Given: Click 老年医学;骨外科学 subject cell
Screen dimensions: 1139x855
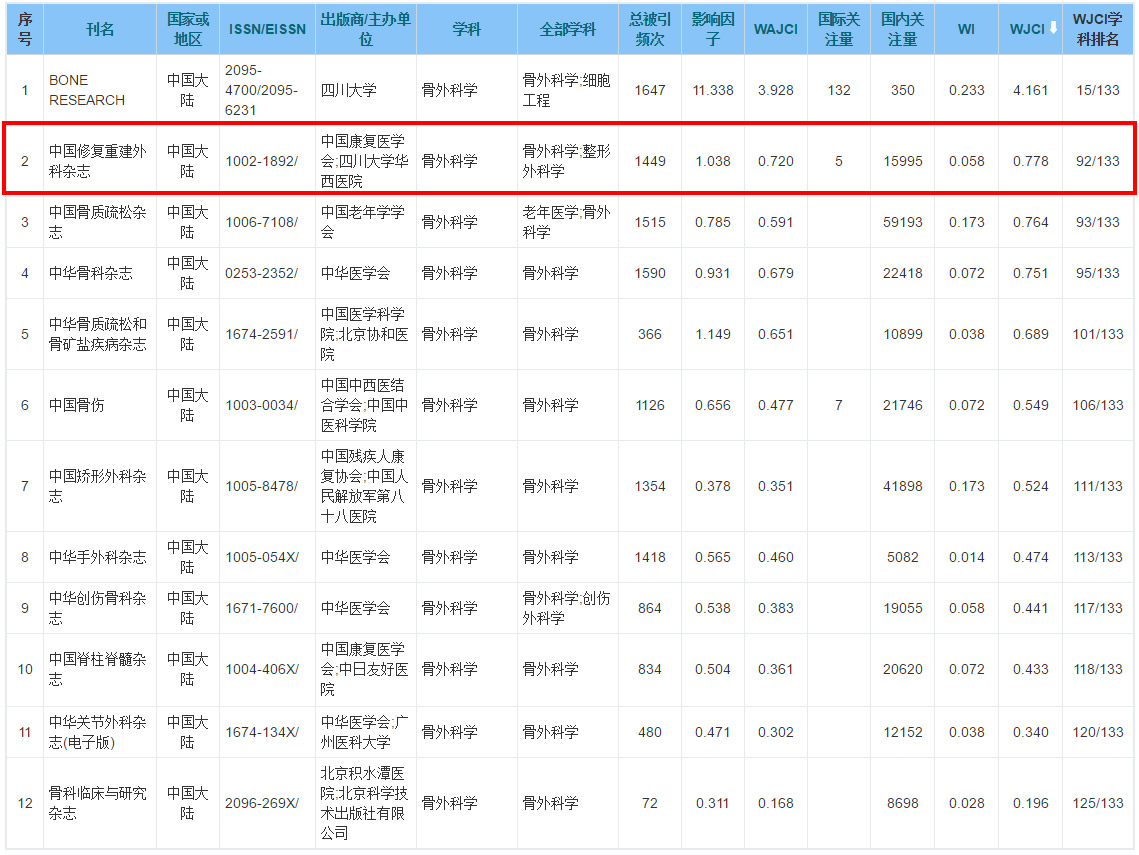Looking at the screenshot, I should [x=567, y=222].
